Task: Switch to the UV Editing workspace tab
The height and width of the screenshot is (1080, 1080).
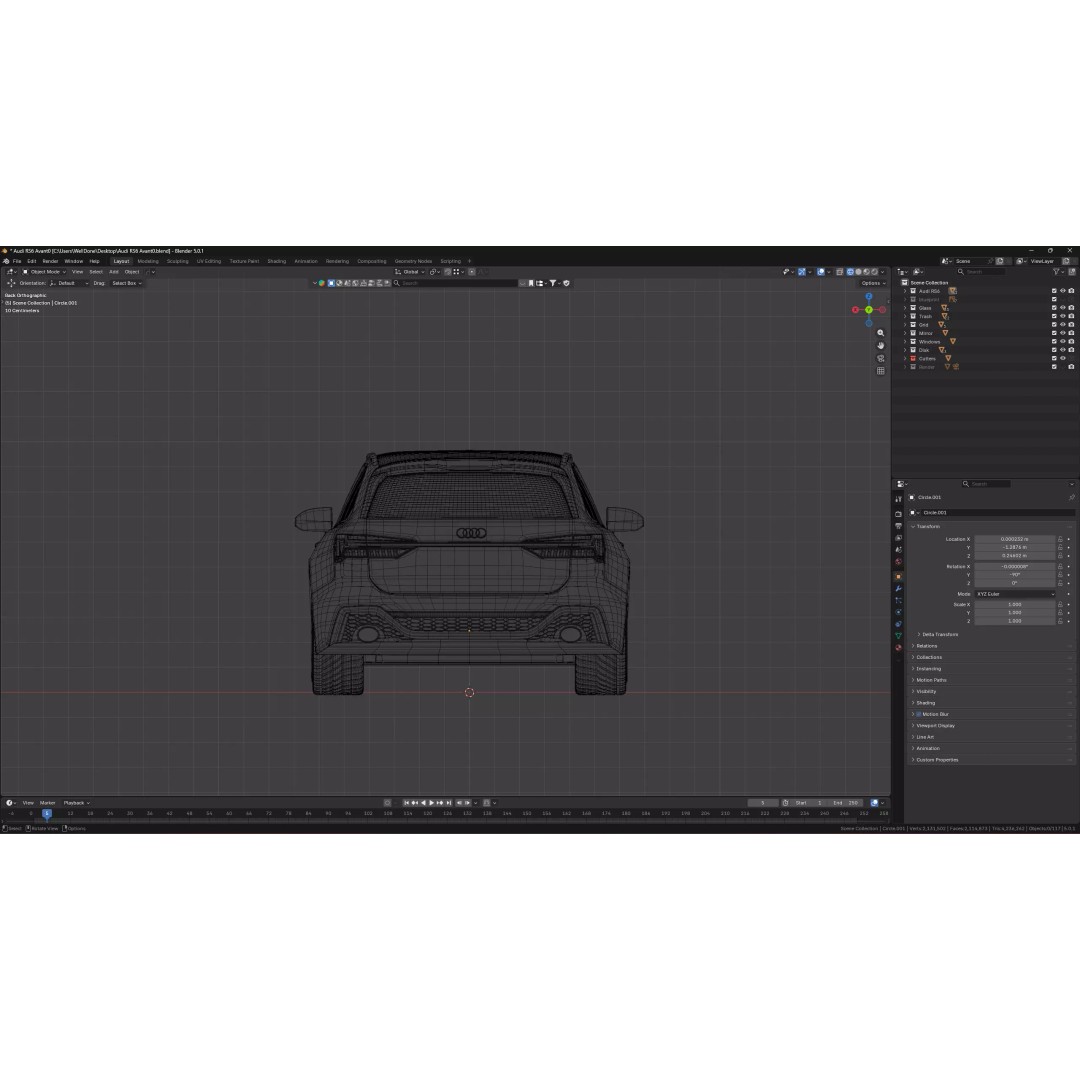Action: click(x=209, y=262)
